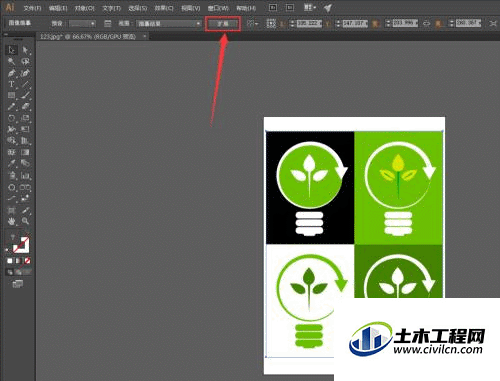Select the Curvature tool

[25, 73]
